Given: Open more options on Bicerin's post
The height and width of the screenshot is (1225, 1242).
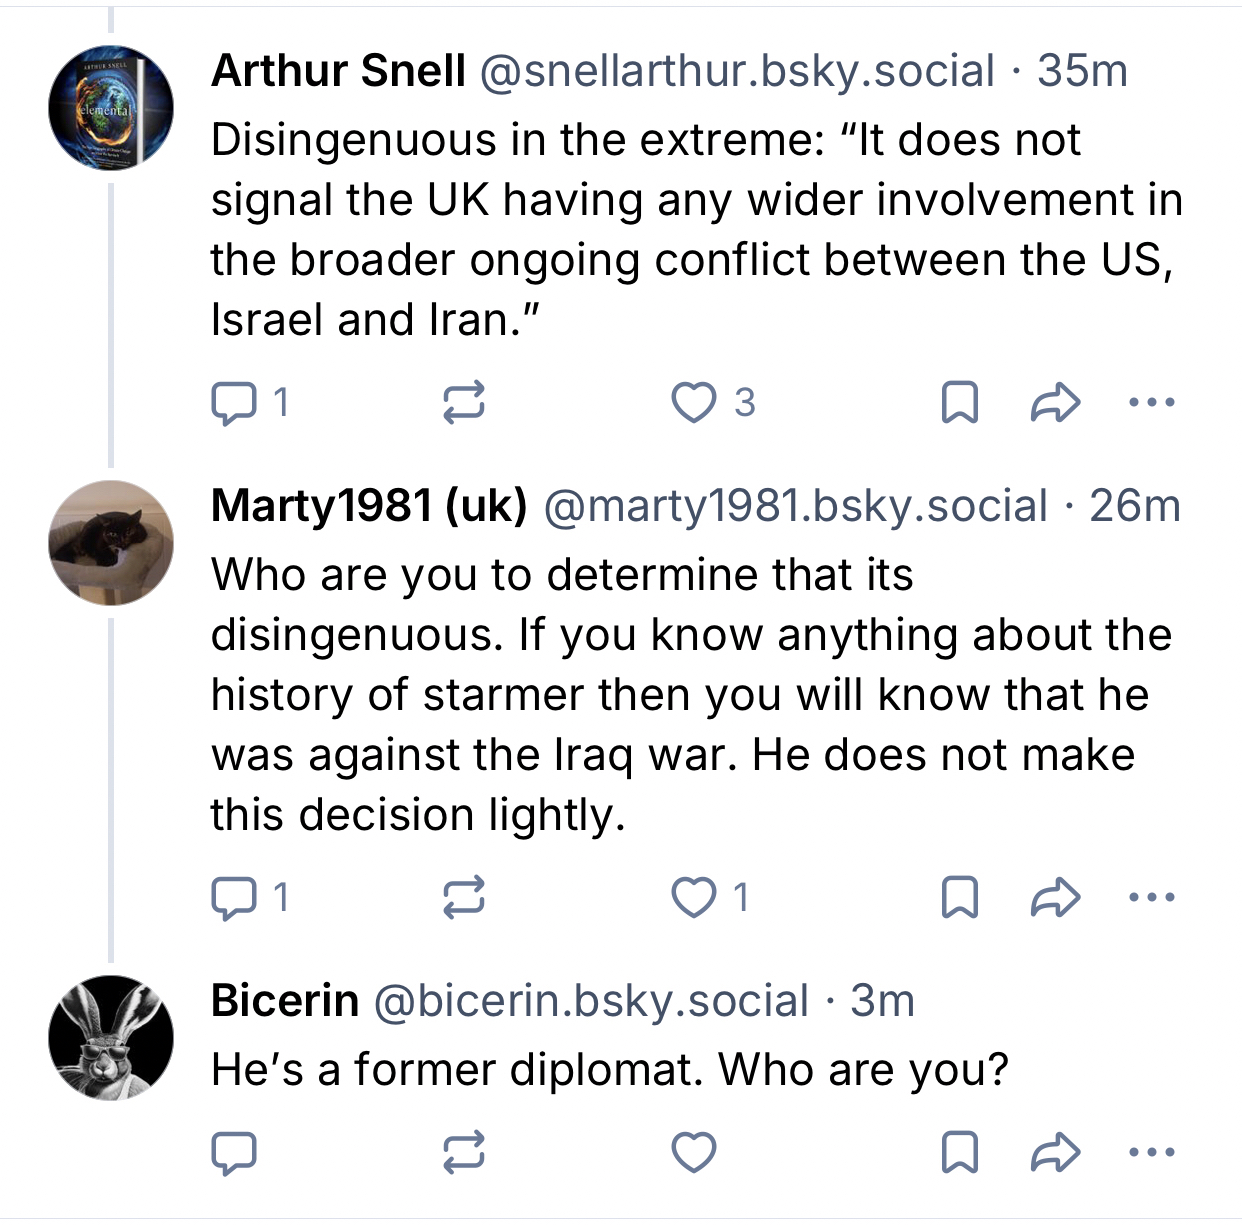Looking at the screenshot, I should 1151,1152.
